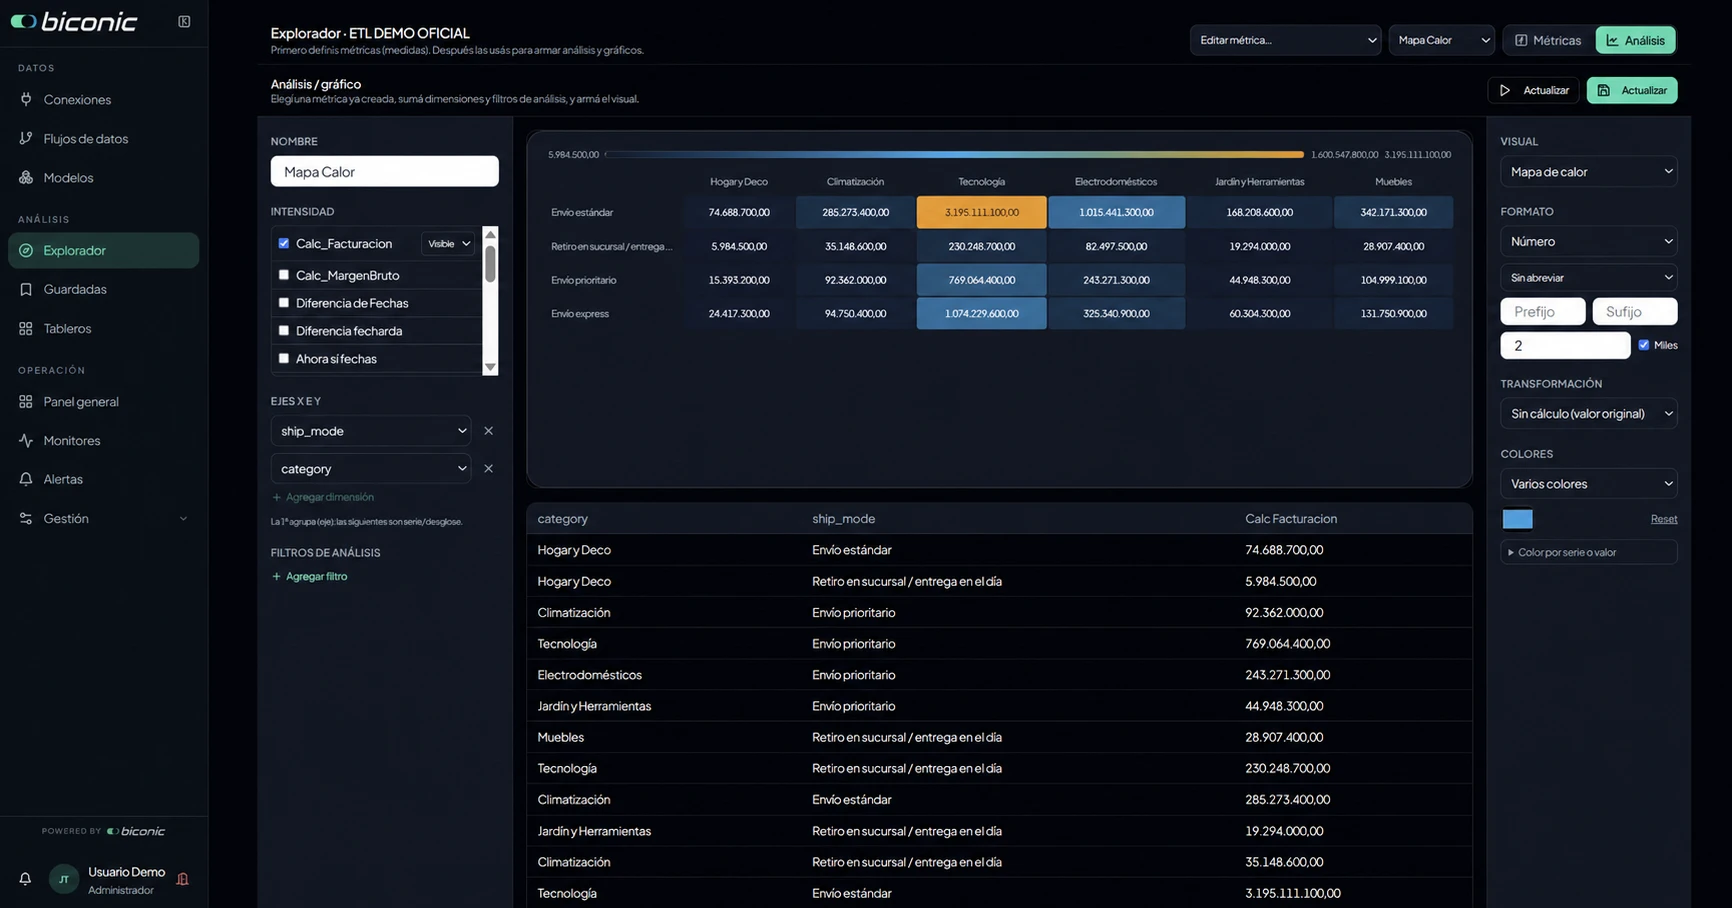The image size is (1732, 908).
Task: Click the Monitores activity icon
Action: 26,440
